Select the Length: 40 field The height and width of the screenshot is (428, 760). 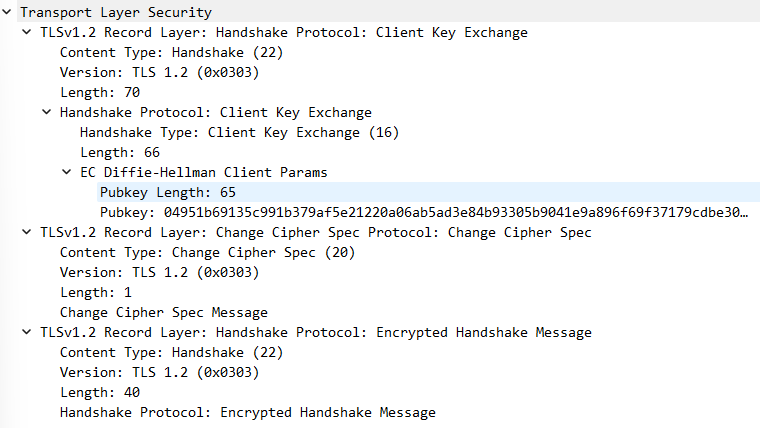tap(99, 393)
